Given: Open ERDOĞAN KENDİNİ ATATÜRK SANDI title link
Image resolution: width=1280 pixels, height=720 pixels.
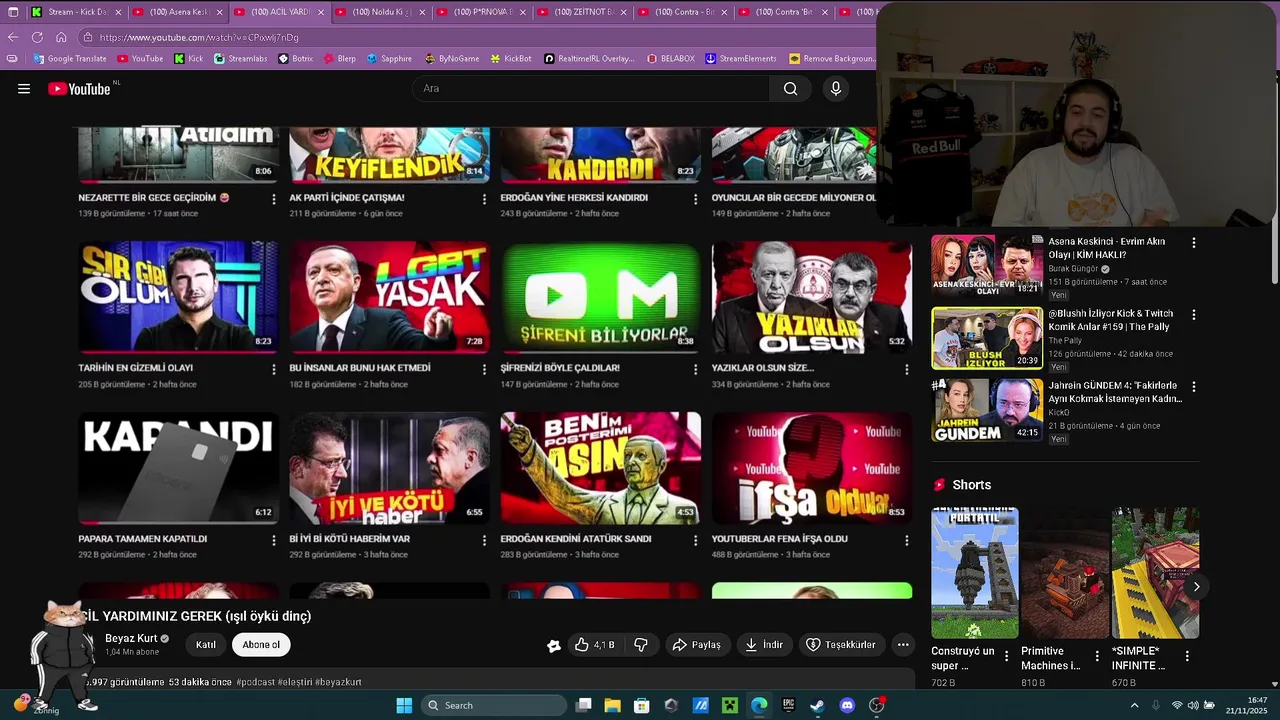Looking at the screenshot, I should 576,539.
